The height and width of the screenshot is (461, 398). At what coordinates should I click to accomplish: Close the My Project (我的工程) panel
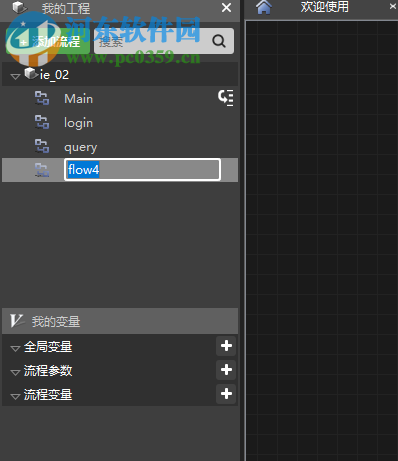click(x=226, y=8)
